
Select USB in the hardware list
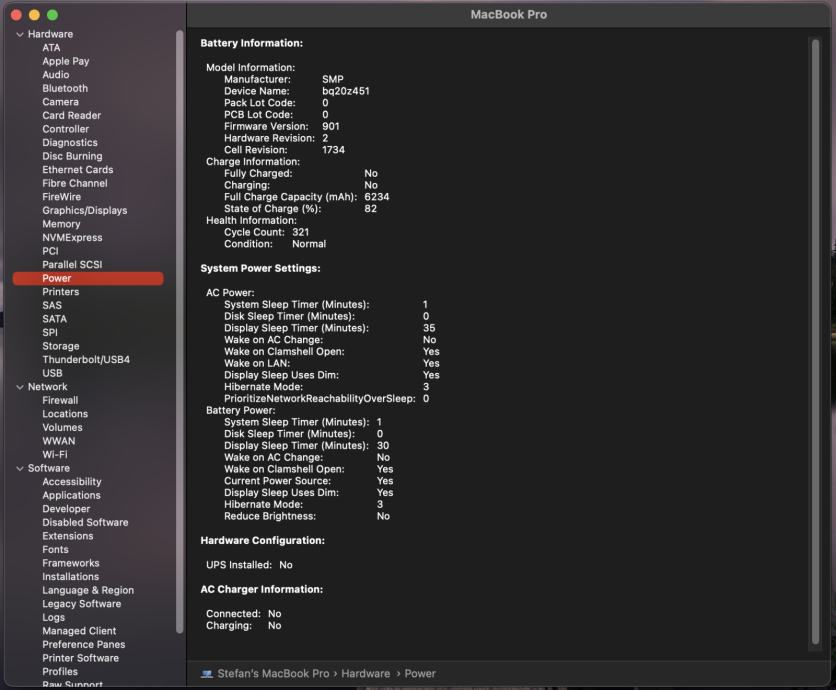(52, 373)
